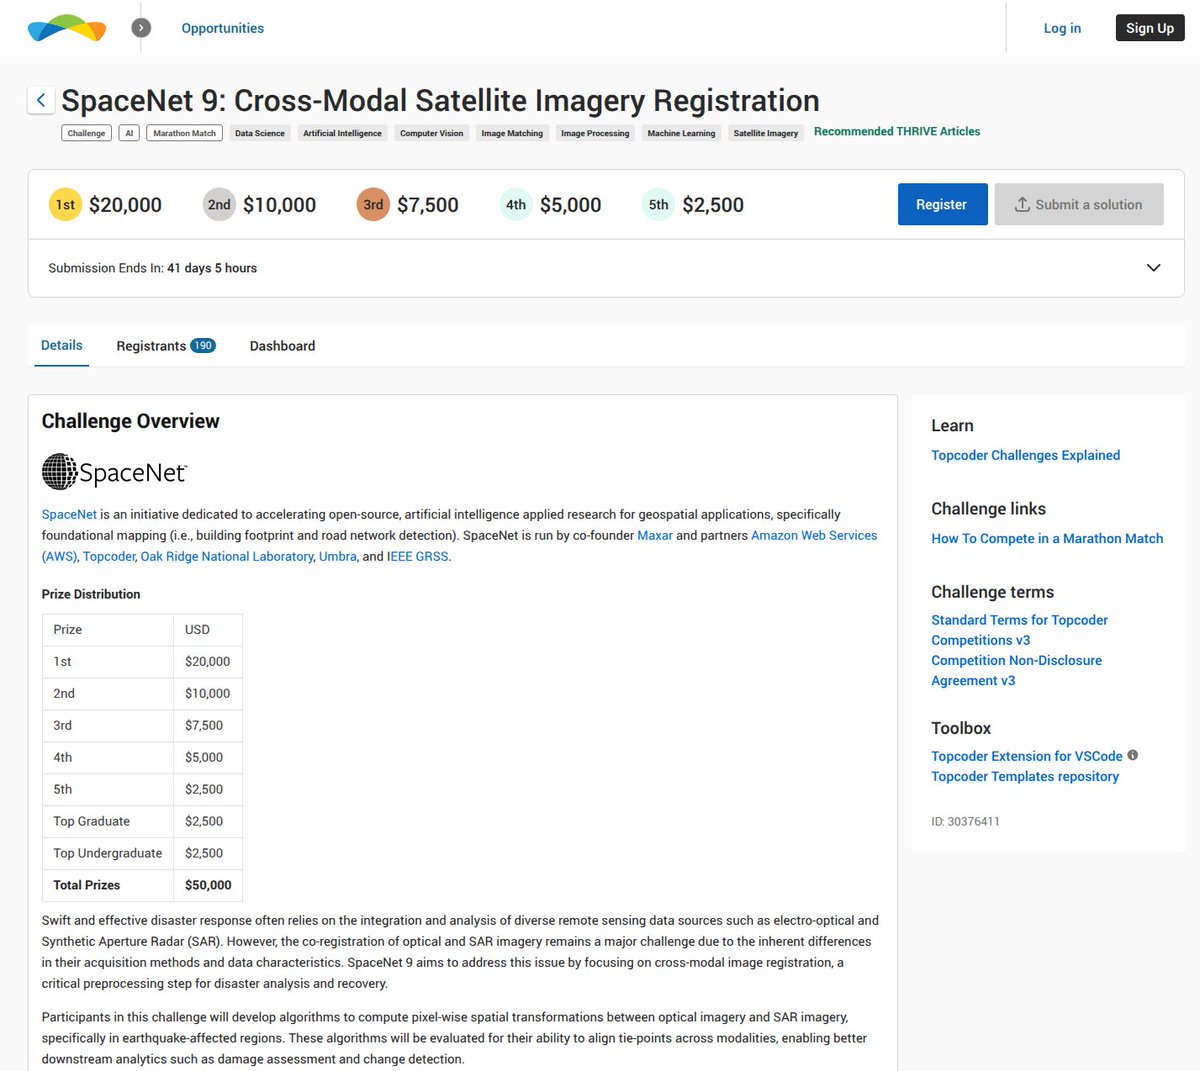Click the 190 registrants count badge
1200x1071 pixels.
click(203, 346)
